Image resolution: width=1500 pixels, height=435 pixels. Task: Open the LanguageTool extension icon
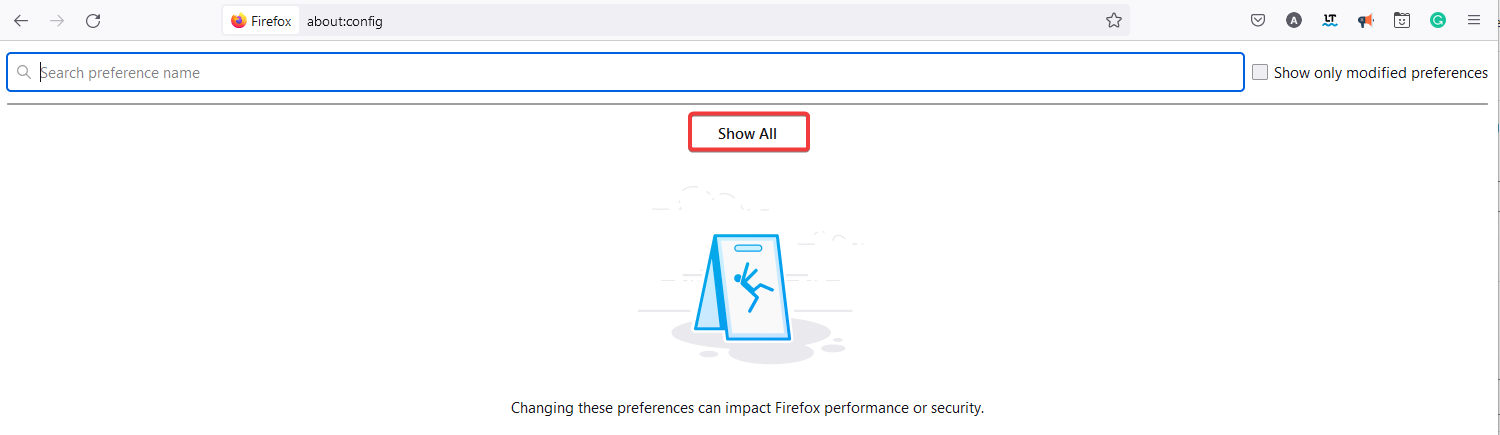1329,21
